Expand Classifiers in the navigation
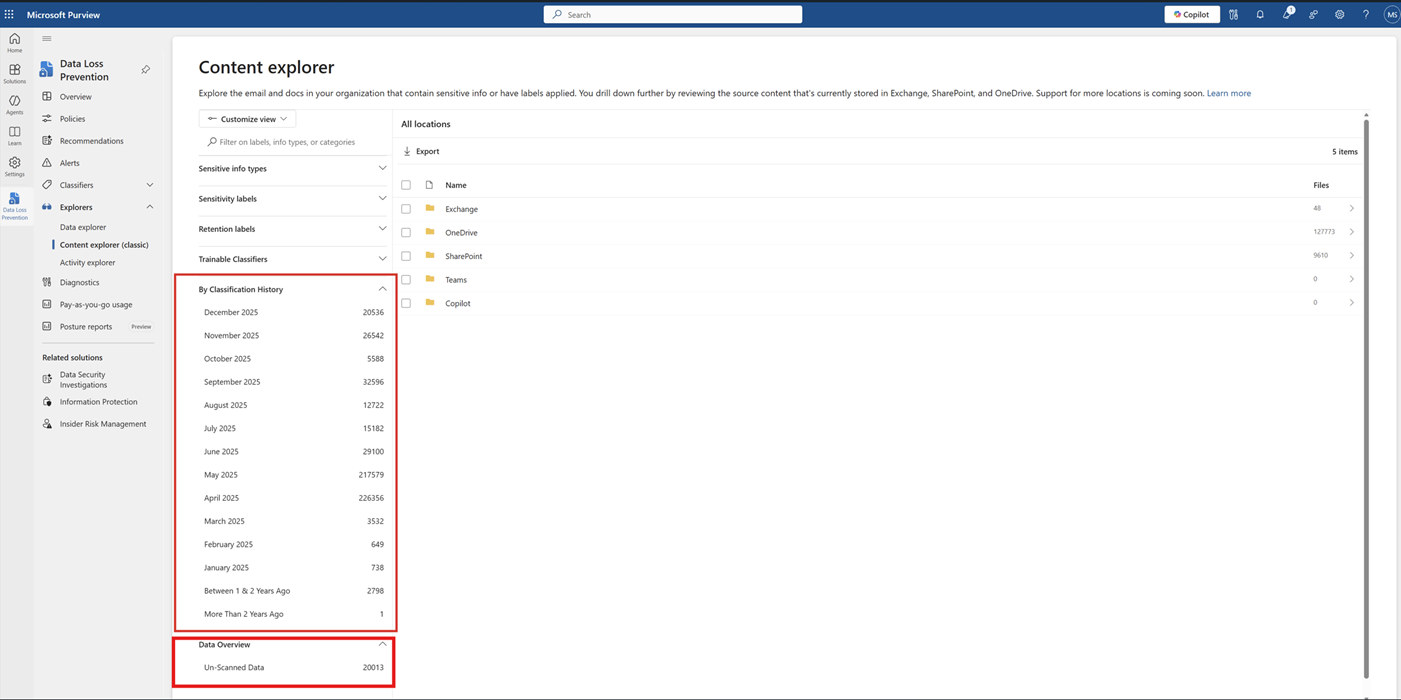The image size is (1401, 700). 150,185
